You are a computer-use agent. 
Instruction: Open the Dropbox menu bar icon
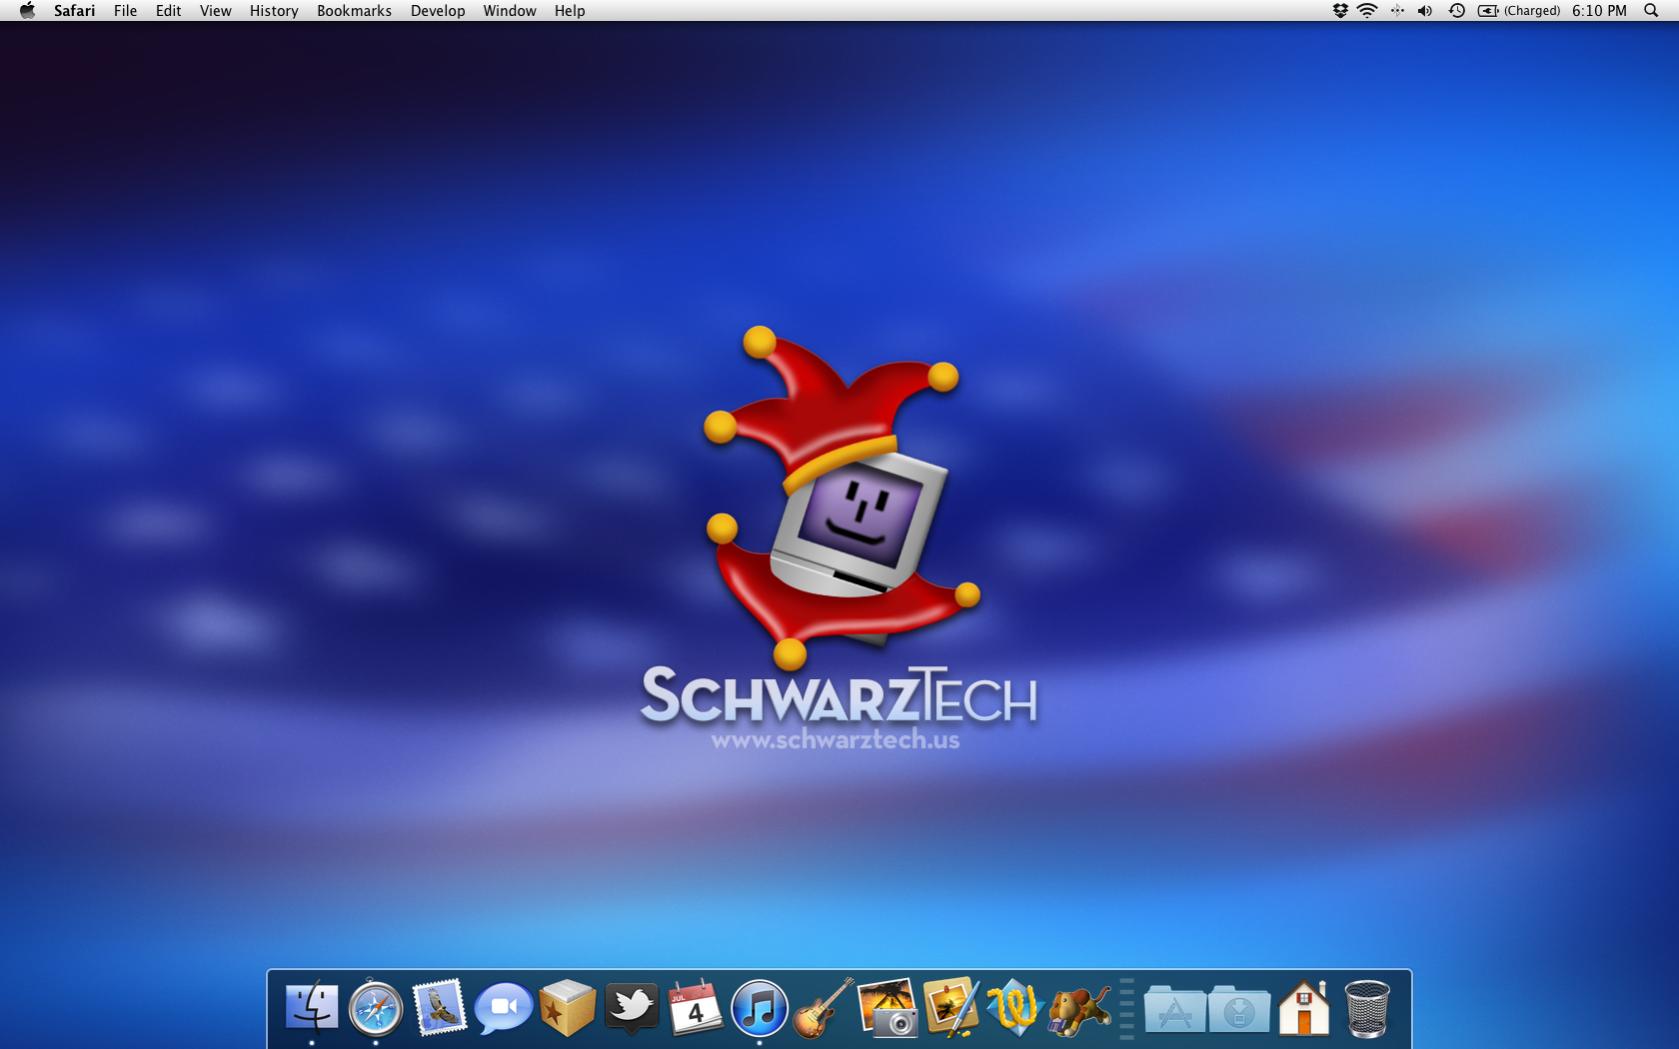click(1340, 11)
